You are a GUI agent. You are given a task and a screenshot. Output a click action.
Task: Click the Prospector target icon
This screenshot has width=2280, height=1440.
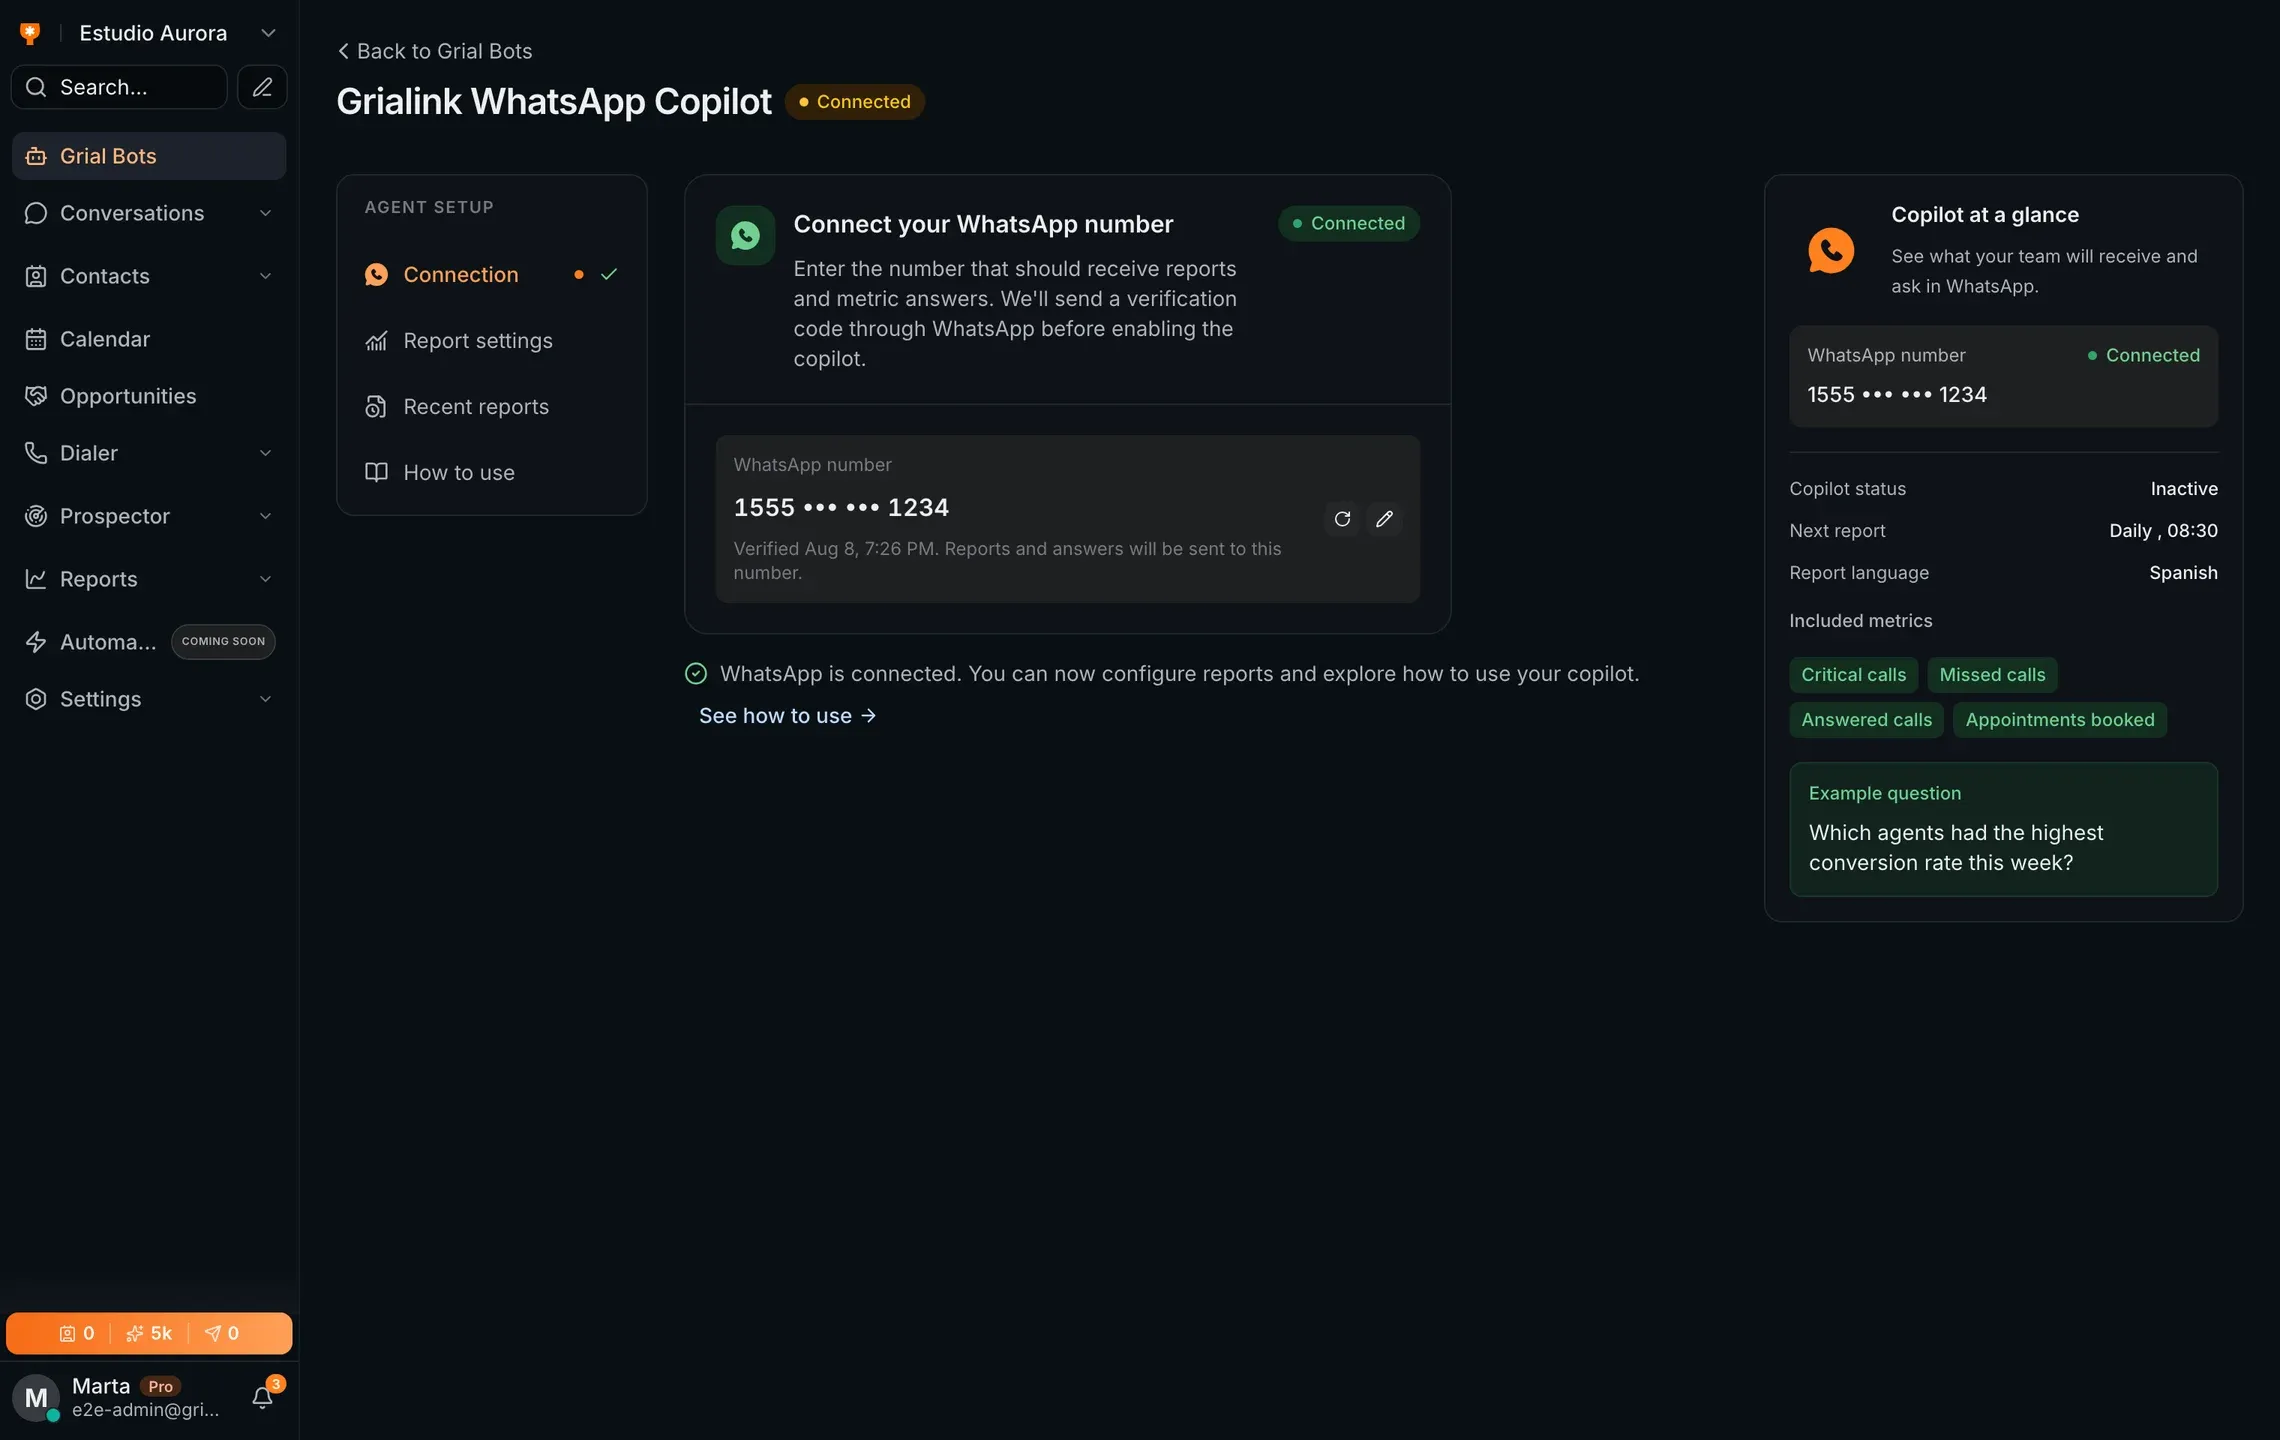point(36,516)
